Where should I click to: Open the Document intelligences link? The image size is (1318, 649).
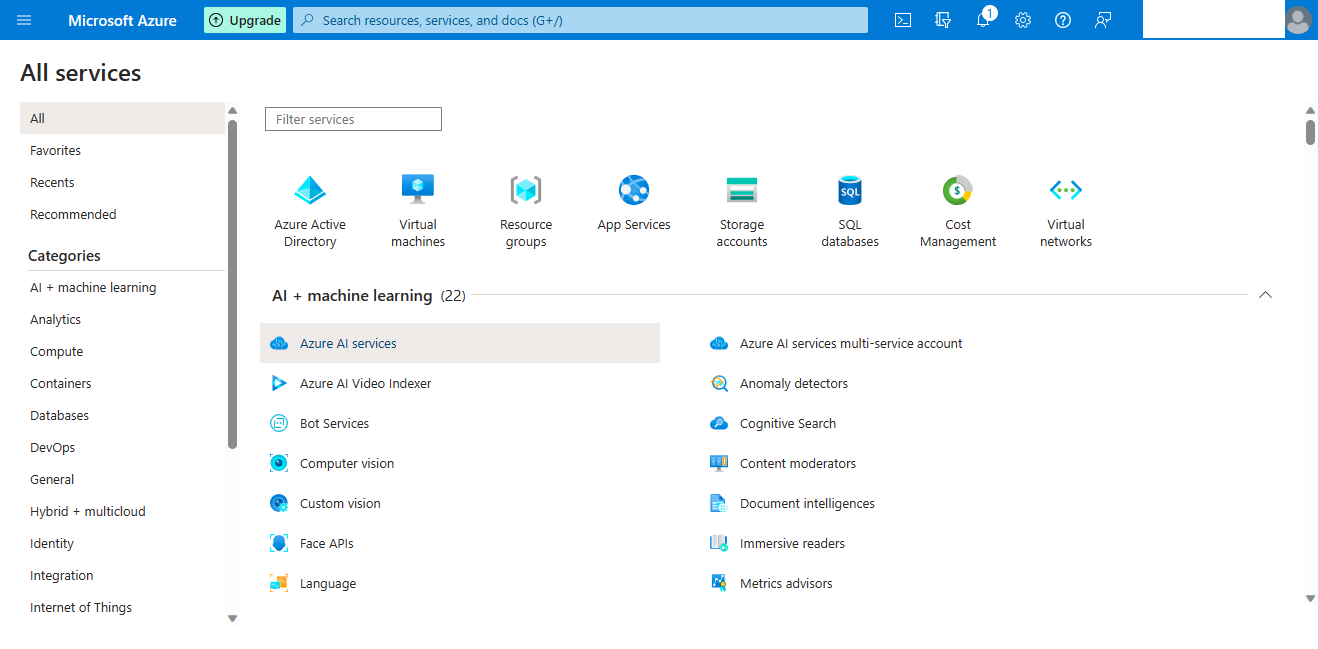coord(807,503)
